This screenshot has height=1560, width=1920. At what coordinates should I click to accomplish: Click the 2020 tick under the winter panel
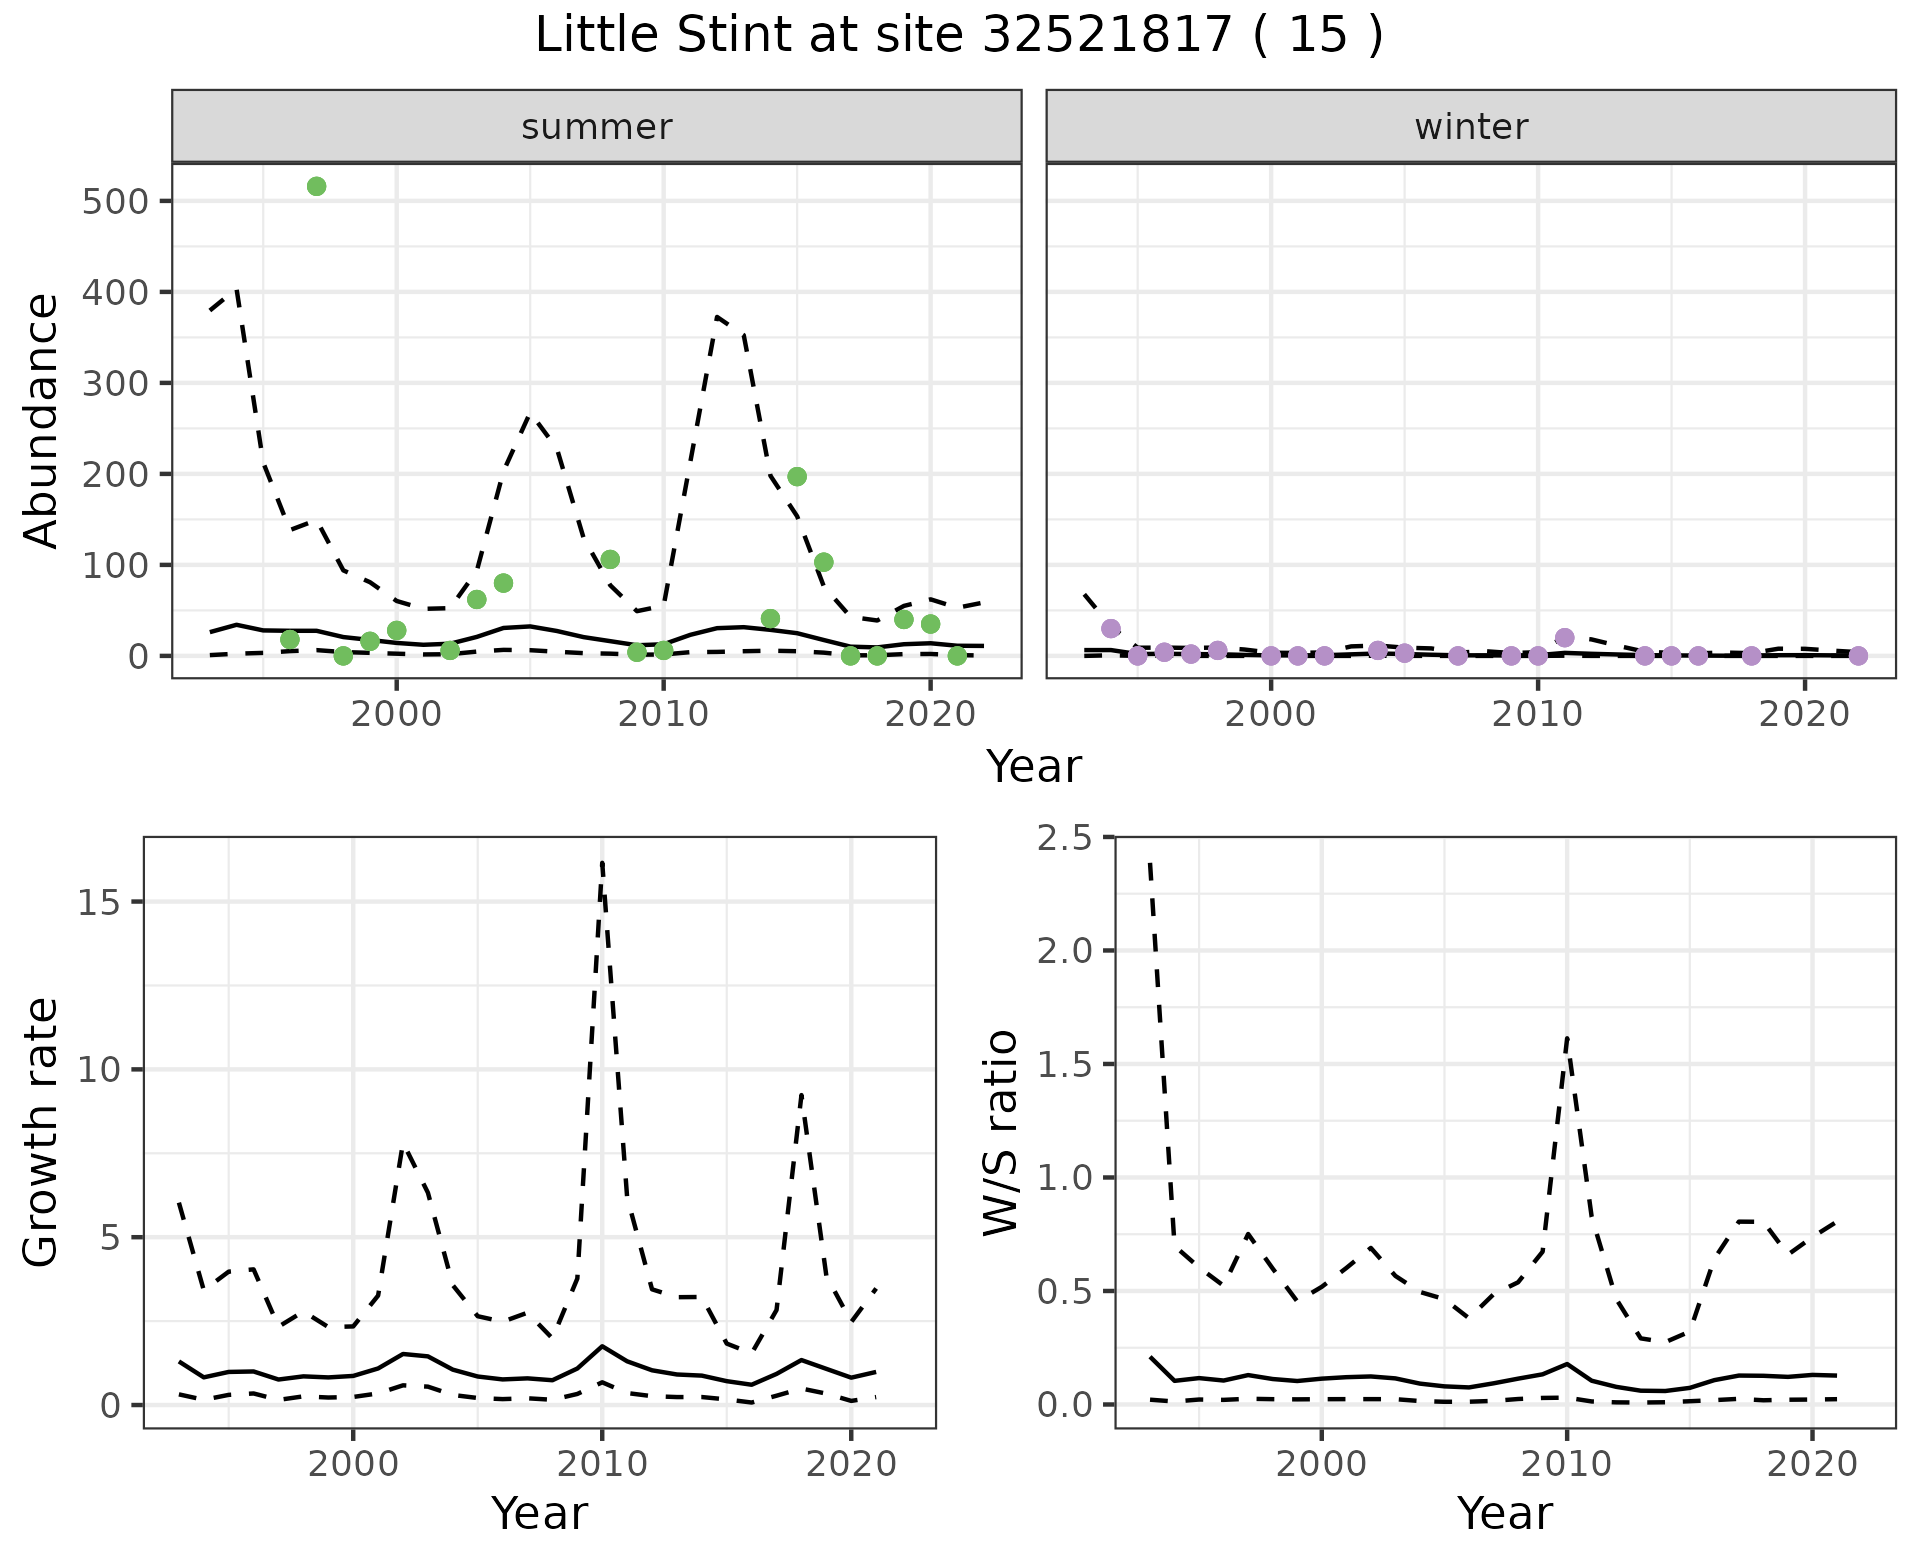tap(1804, 715)
